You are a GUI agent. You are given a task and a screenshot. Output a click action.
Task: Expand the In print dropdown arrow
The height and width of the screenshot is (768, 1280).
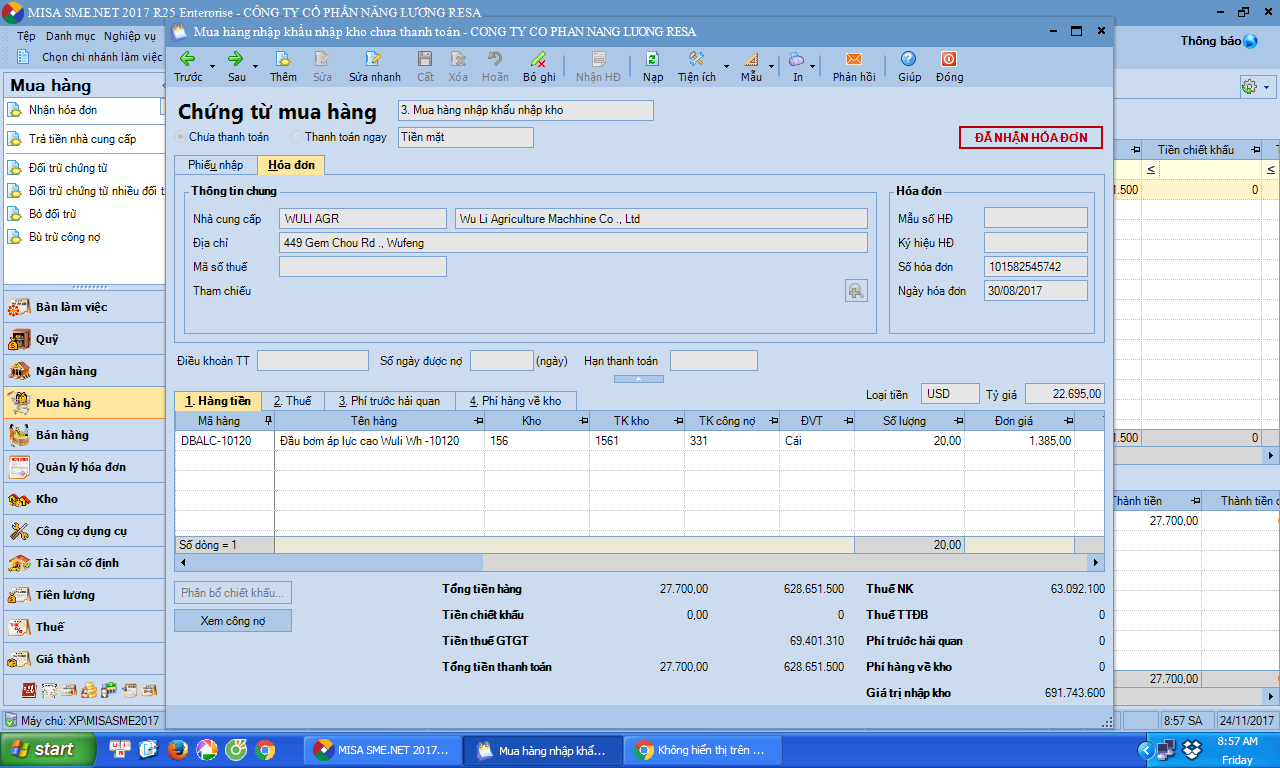[812, 67]
